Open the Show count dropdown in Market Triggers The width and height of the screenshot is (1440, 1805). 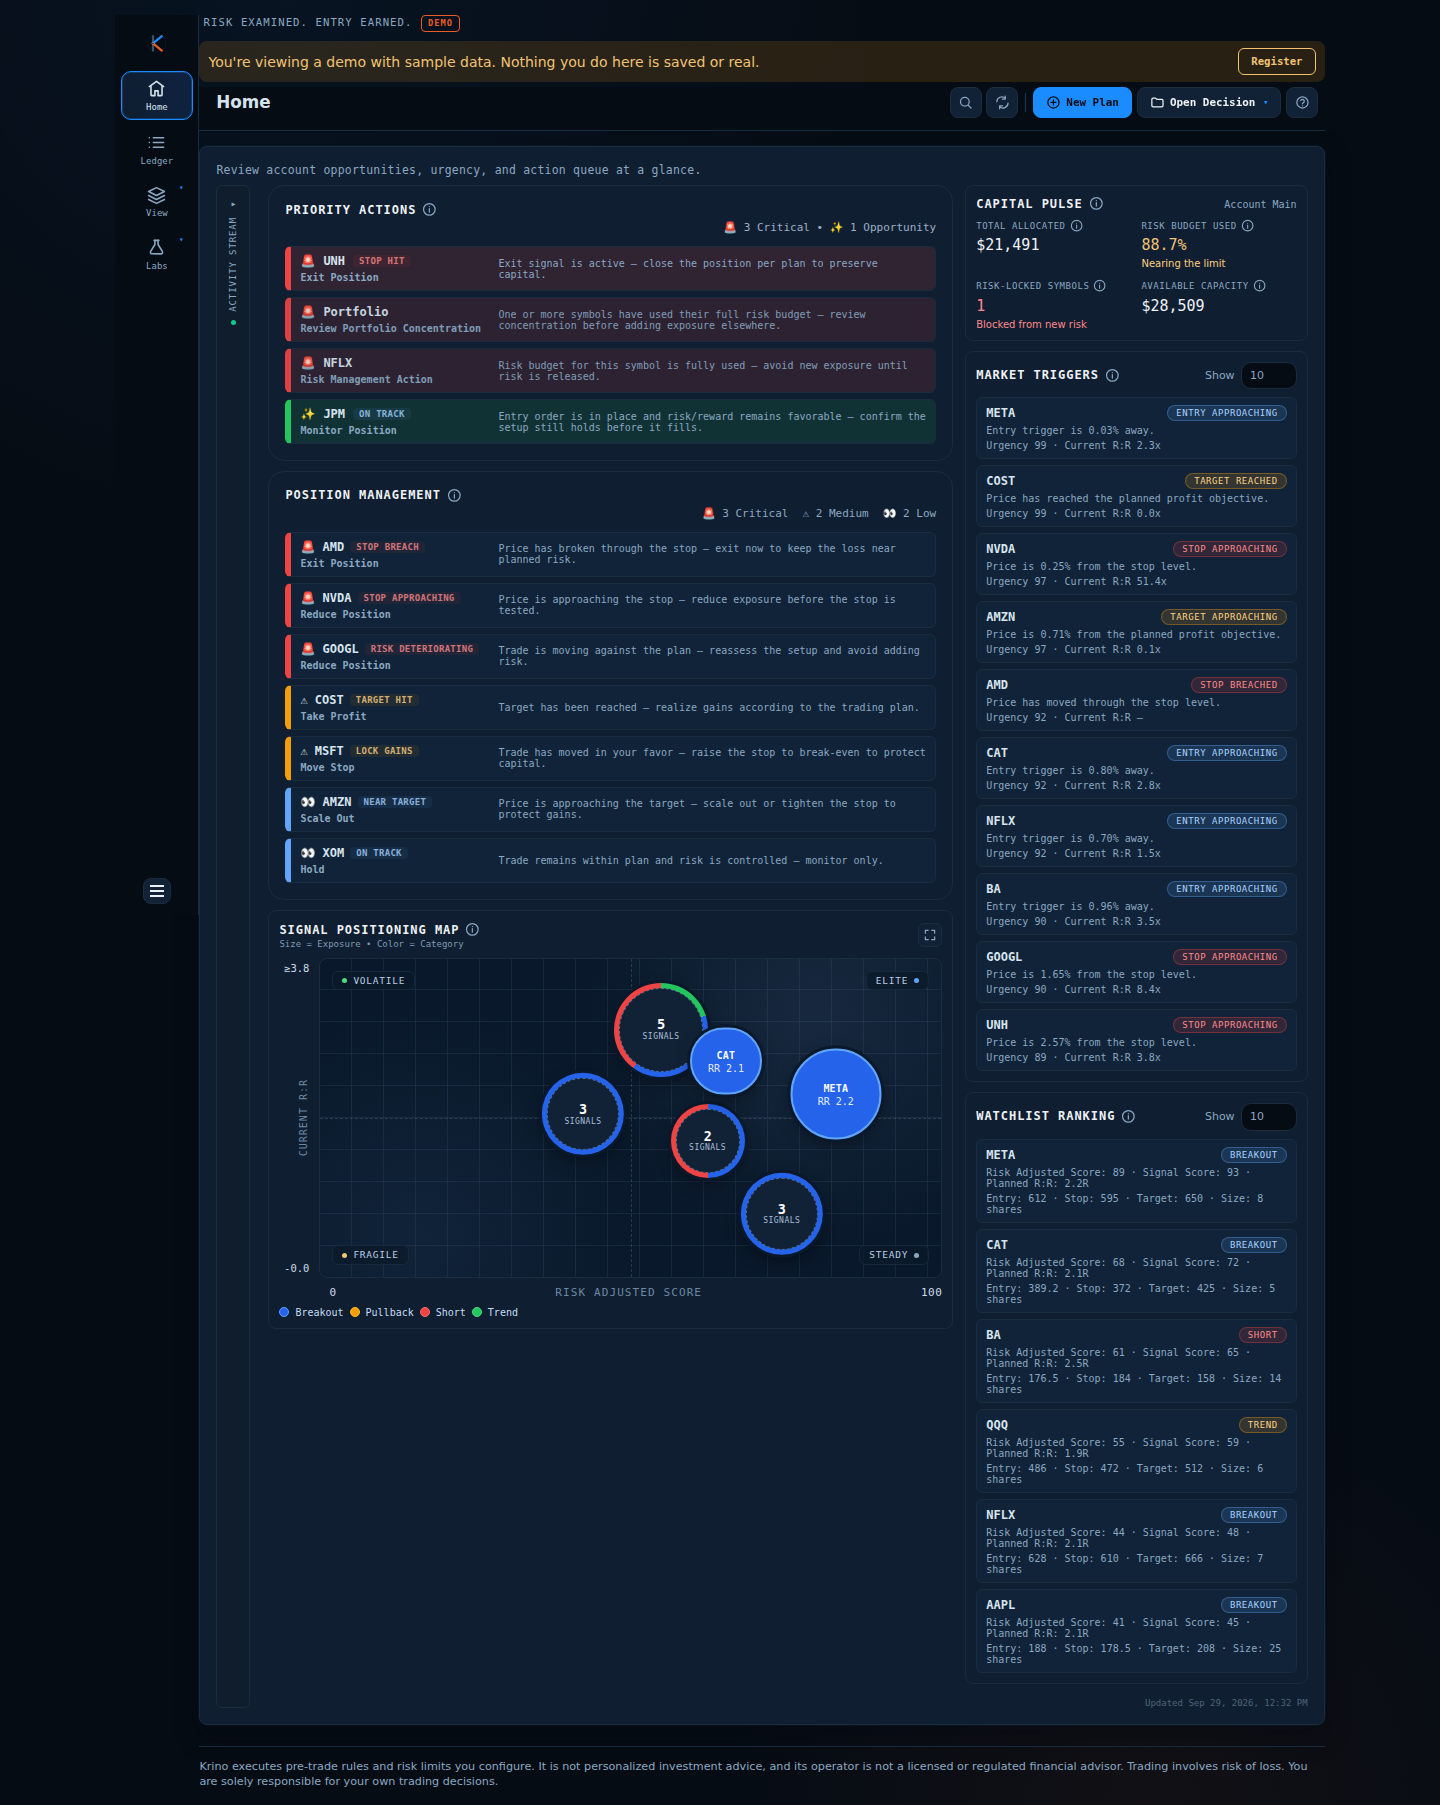point(1268,375)
